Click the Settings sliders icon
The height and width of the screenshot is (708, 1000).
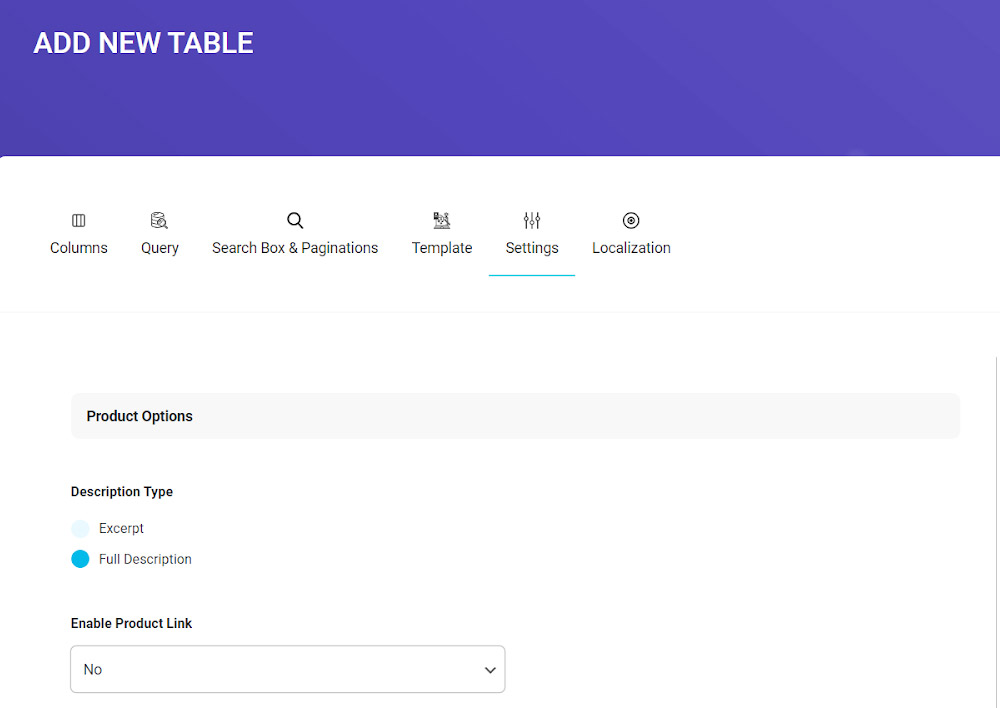(x=532, y=220)
